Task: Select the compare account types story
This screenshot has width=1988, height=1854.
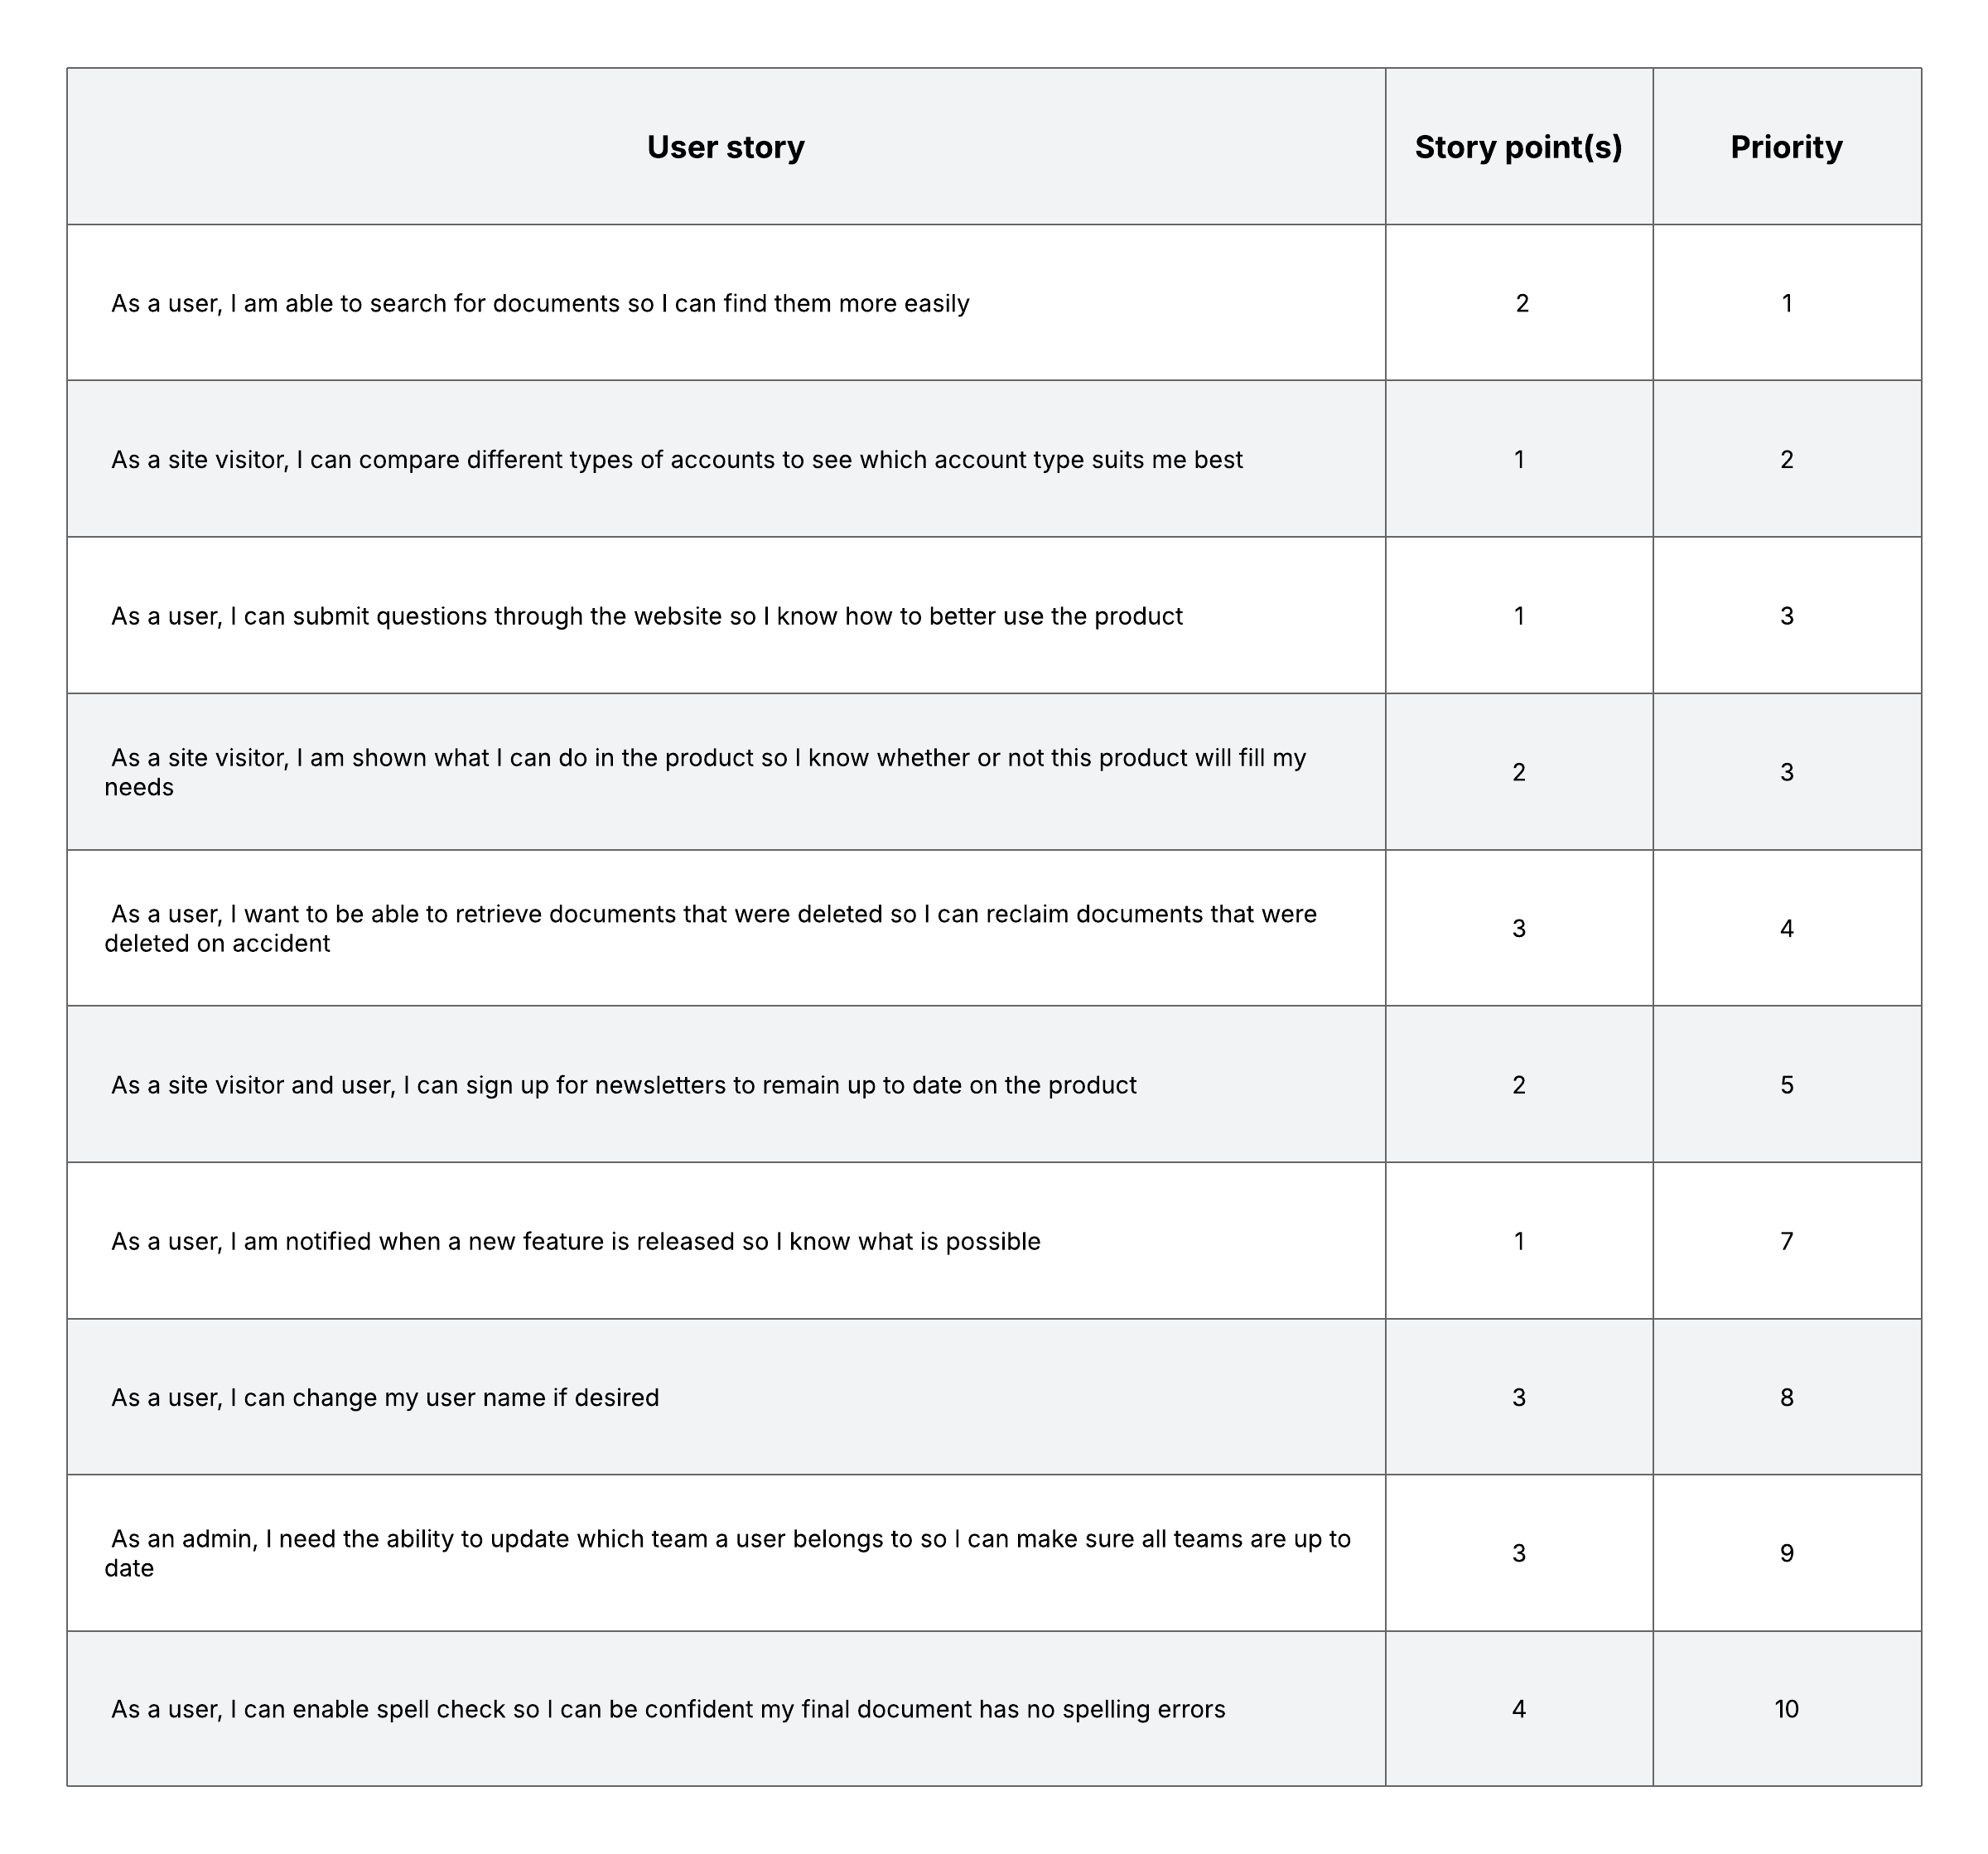Action: point(676,460)
